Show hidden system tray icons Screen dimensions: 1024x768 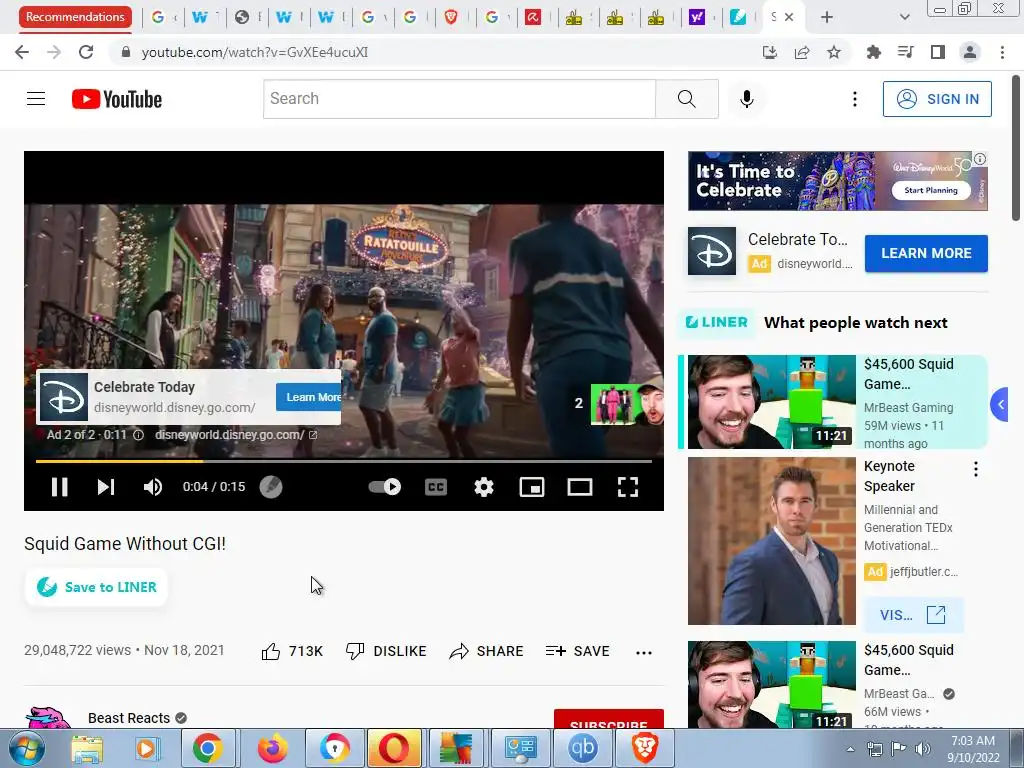pos(850,749)
